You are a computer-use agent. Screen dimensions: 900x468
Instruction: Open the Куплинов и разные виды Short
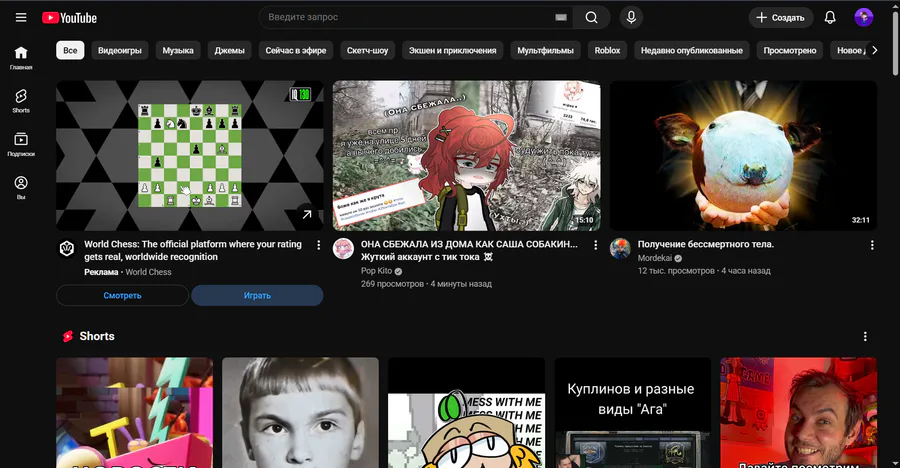coord(633,413)
